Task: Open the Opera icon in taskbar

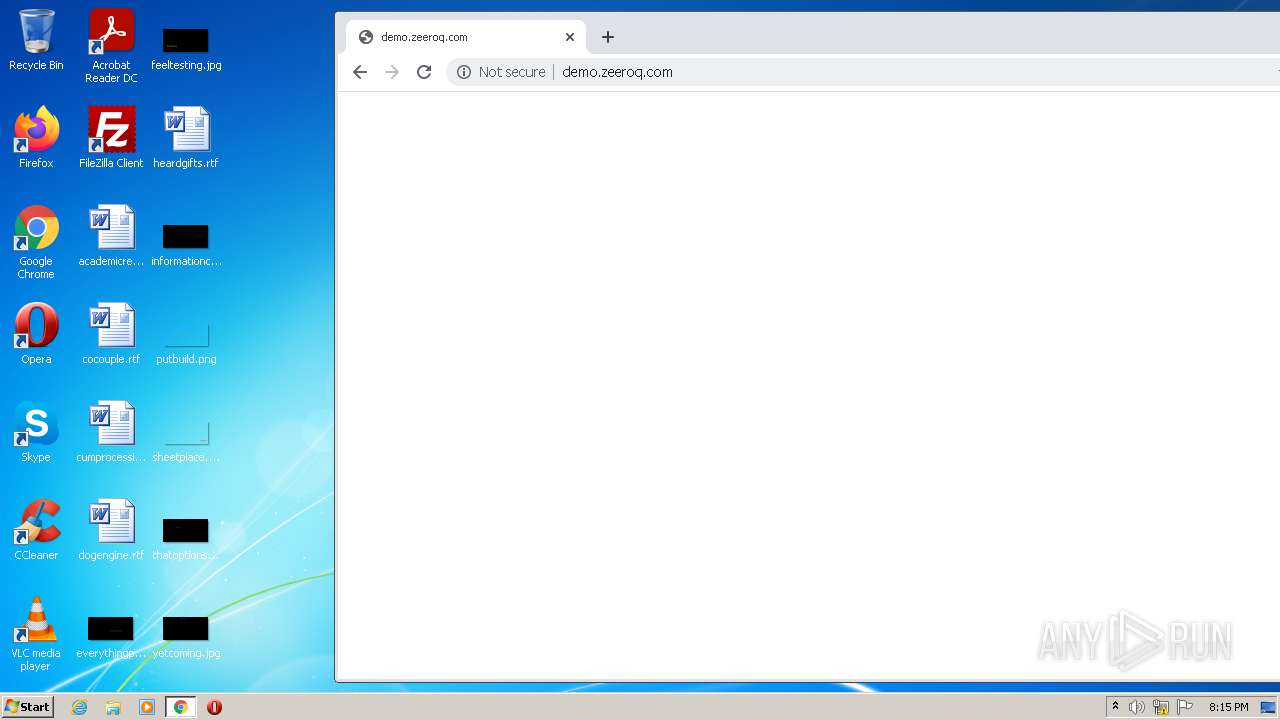Action: point(214,707)
